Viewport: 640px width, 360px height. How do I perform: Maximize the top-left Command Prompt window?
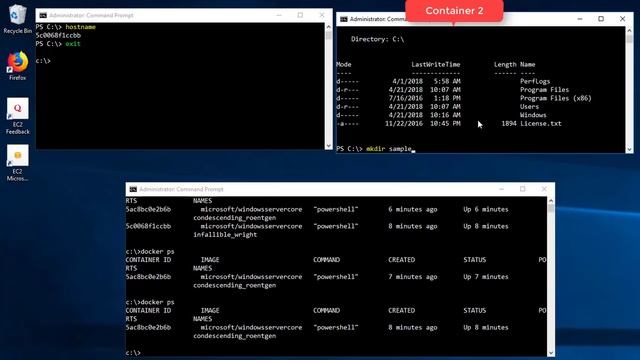pos(300,16)
